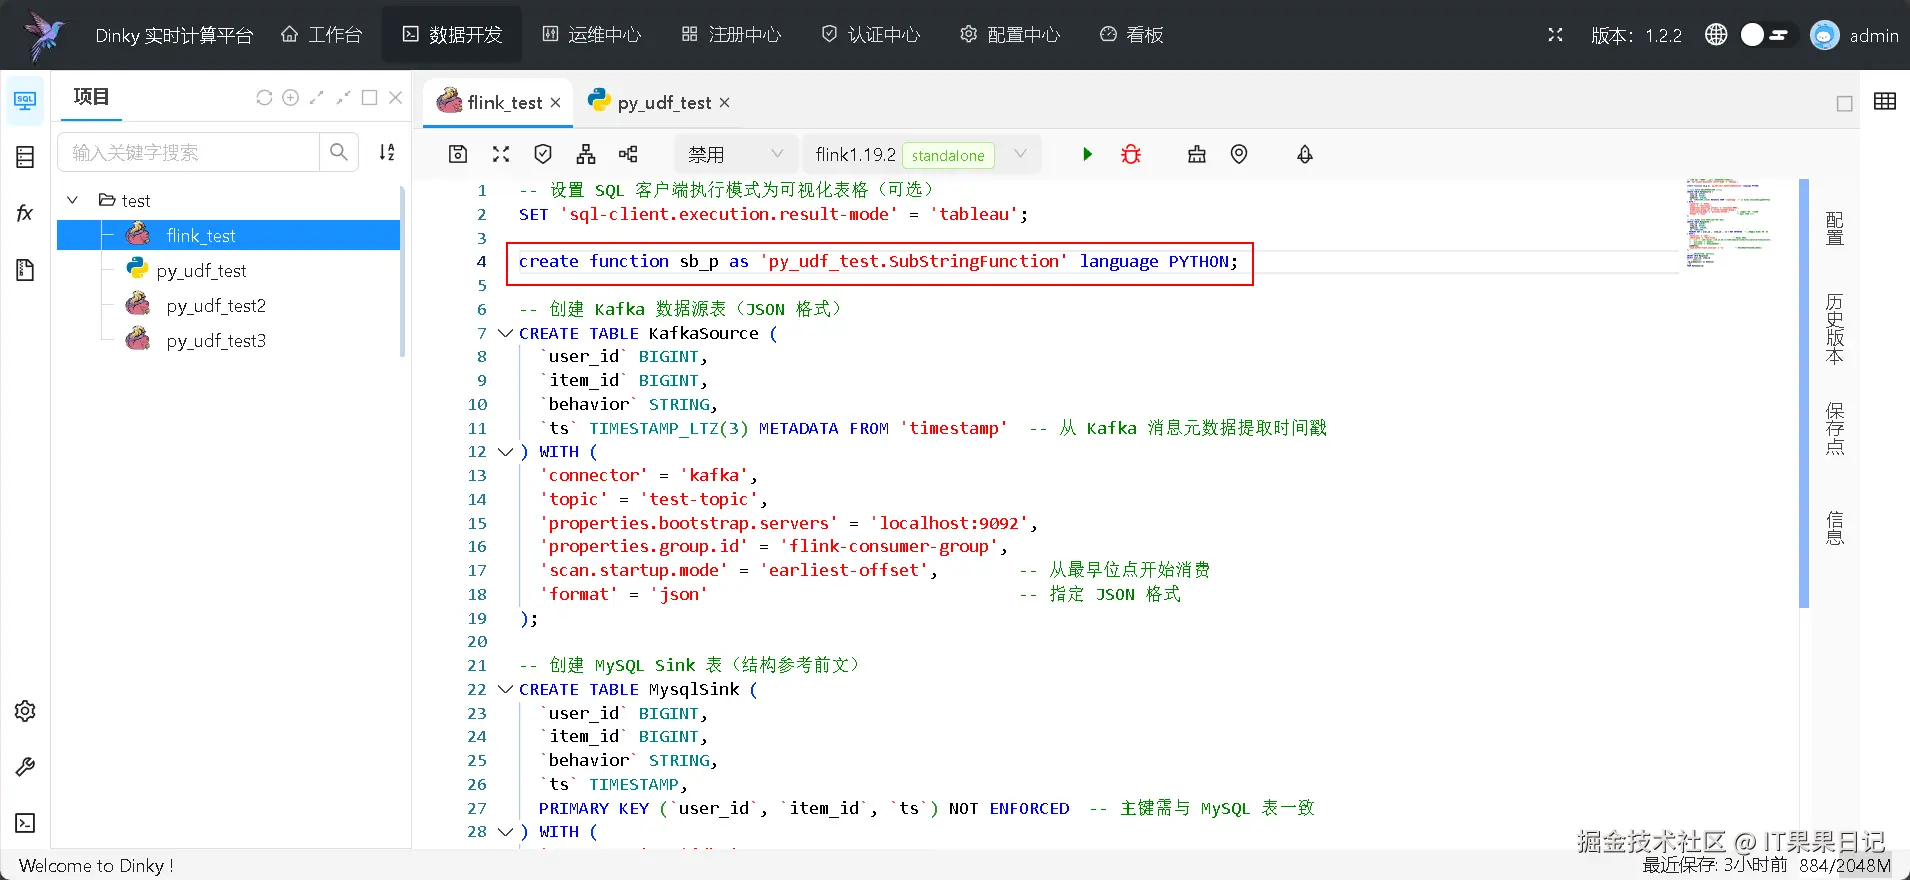Open the 禁用 dropdown
This screenshot has width=1910, height=880.
click(734, 154)
